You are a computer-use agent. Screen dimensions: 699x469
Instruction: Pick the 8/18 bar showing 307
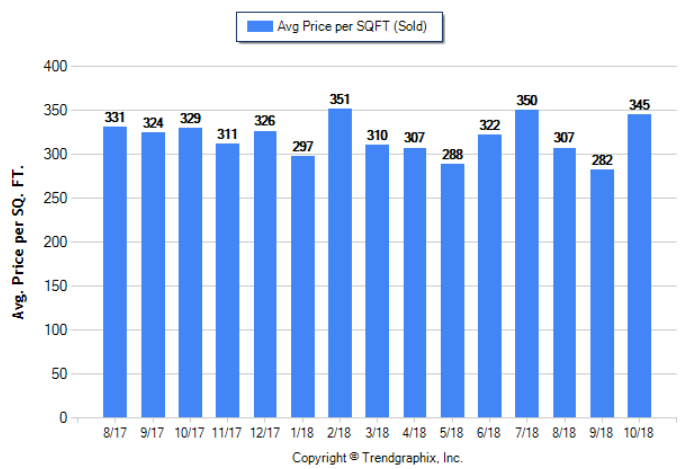click(565, 283)
